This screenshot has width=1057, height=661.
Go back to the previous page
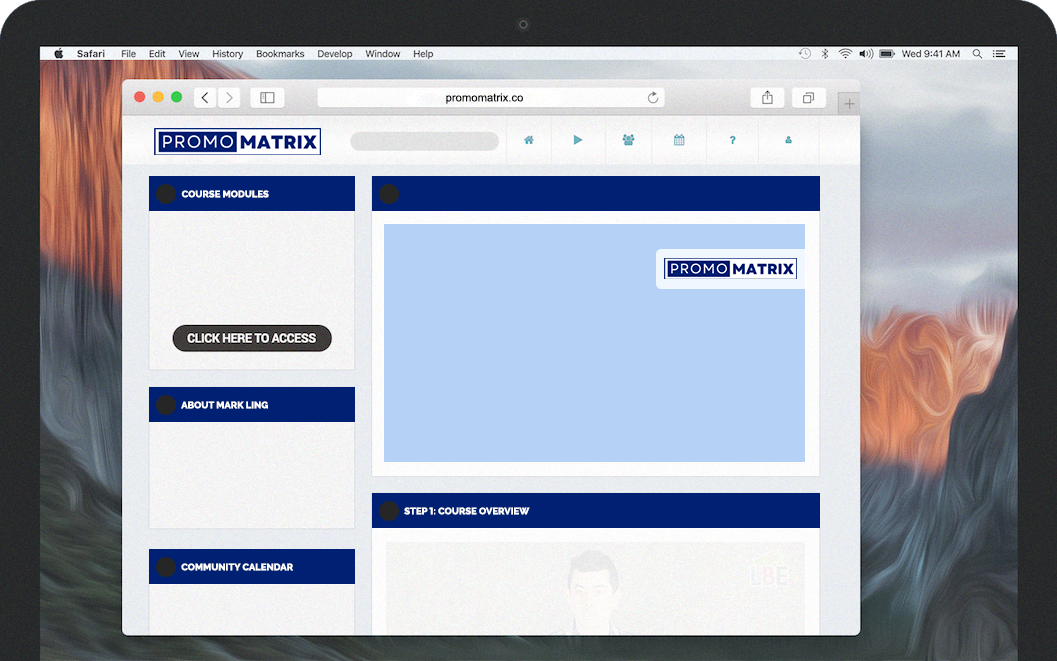click(205, 98)
